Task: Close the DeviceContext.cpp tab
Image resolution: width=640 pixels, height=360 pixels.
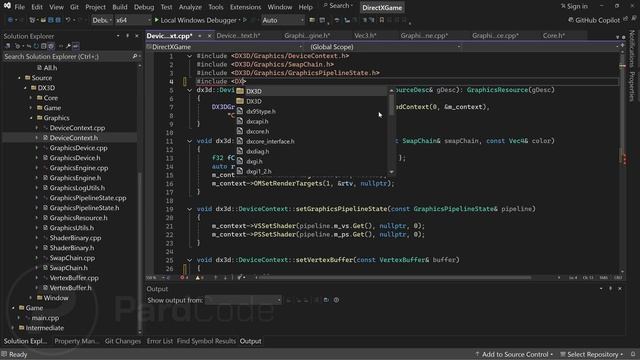Action: pyautogui.click(x=209, y=36)
